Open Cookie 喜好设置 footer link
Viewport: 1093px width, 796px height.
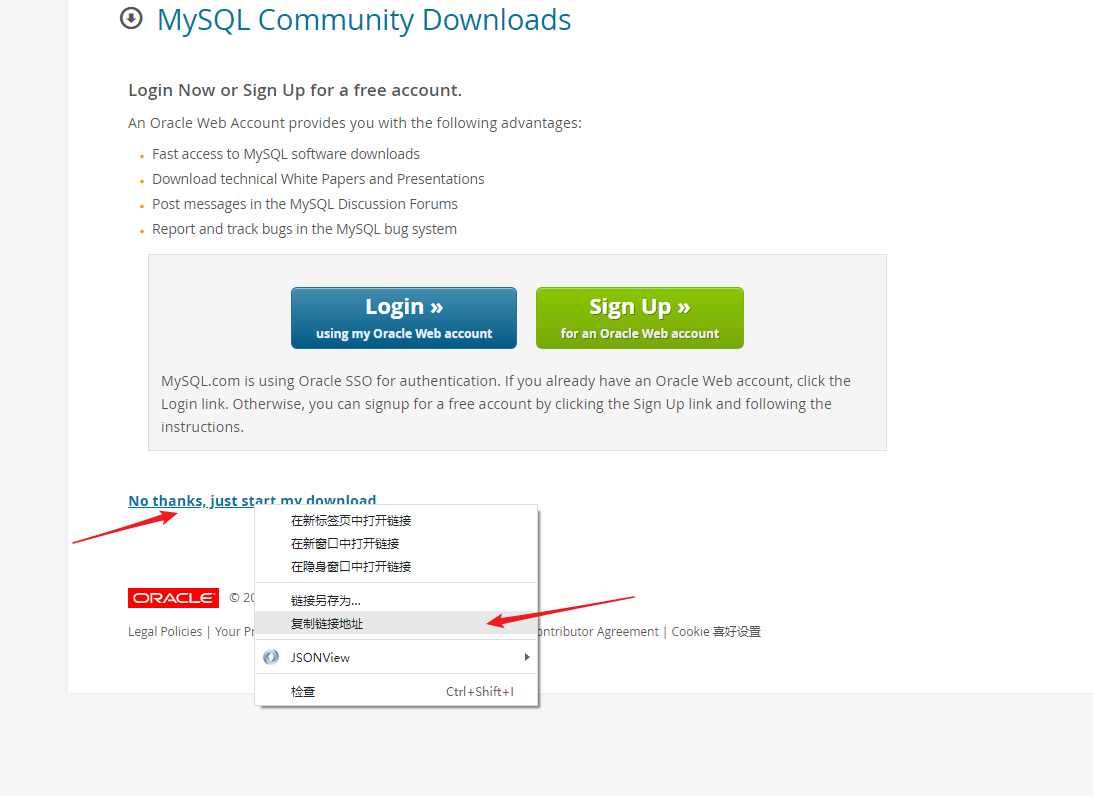pyautogui.click(x=716, y=632)
